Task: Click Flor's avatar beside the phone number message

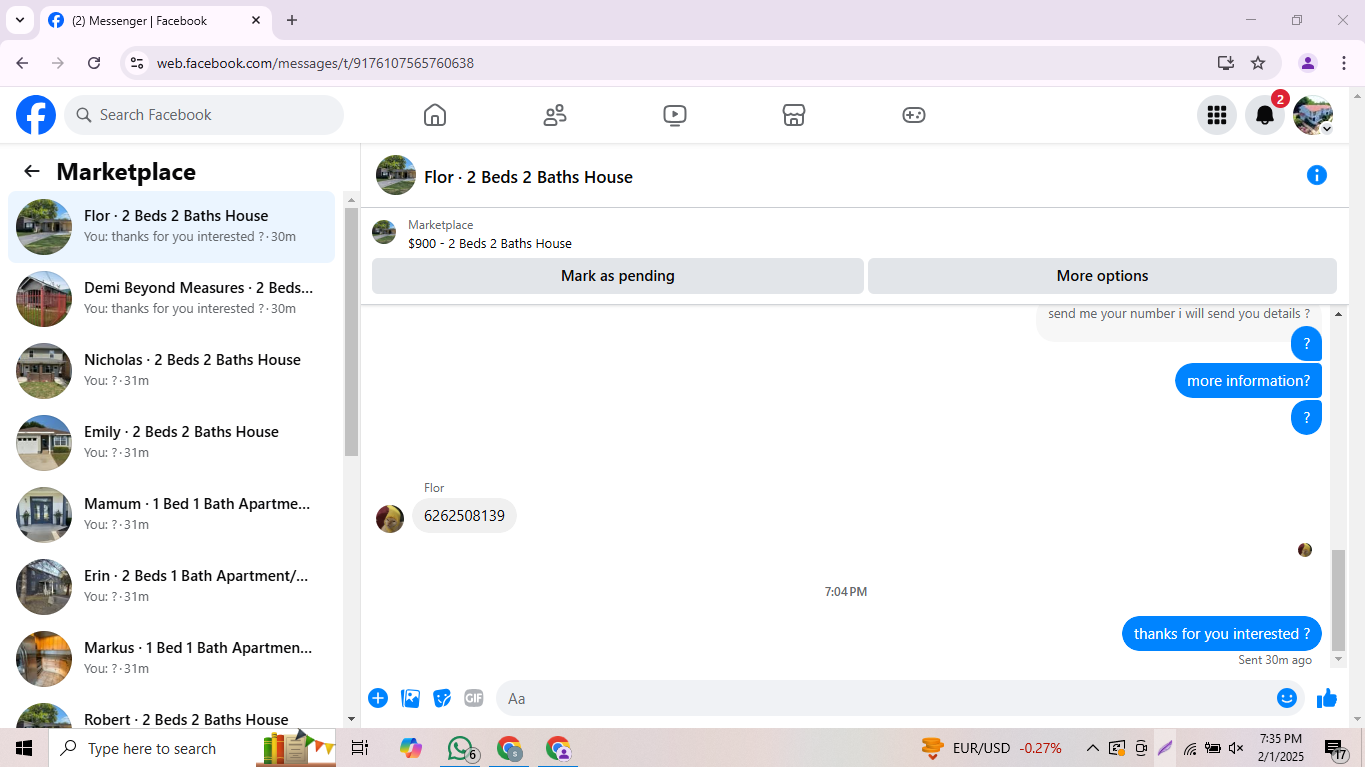Action: coord(390,518)
